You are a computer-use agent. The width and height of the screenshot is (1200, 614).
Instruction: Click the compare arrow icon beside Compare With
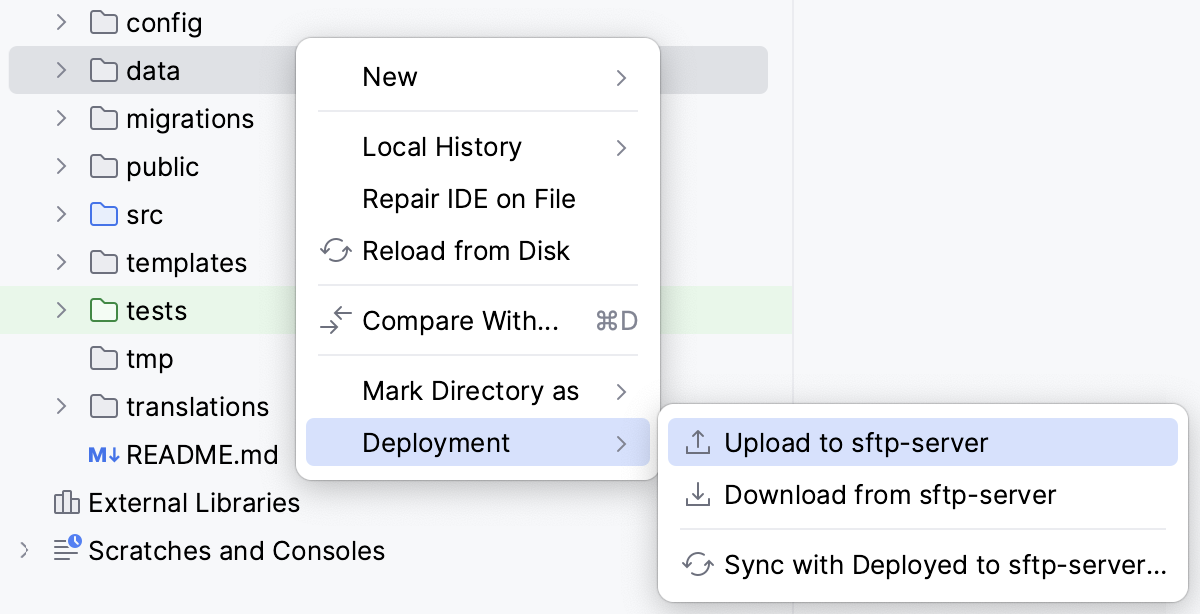click(x=335, y=321)
